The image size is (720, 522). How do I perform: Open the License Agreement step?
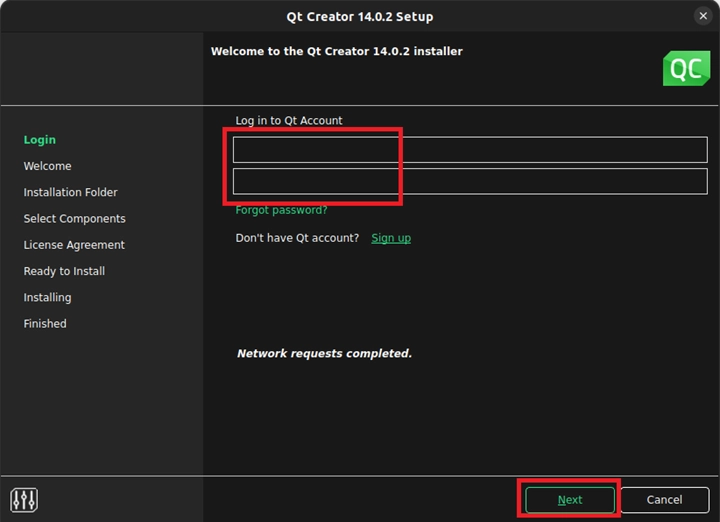pos(74,245)
